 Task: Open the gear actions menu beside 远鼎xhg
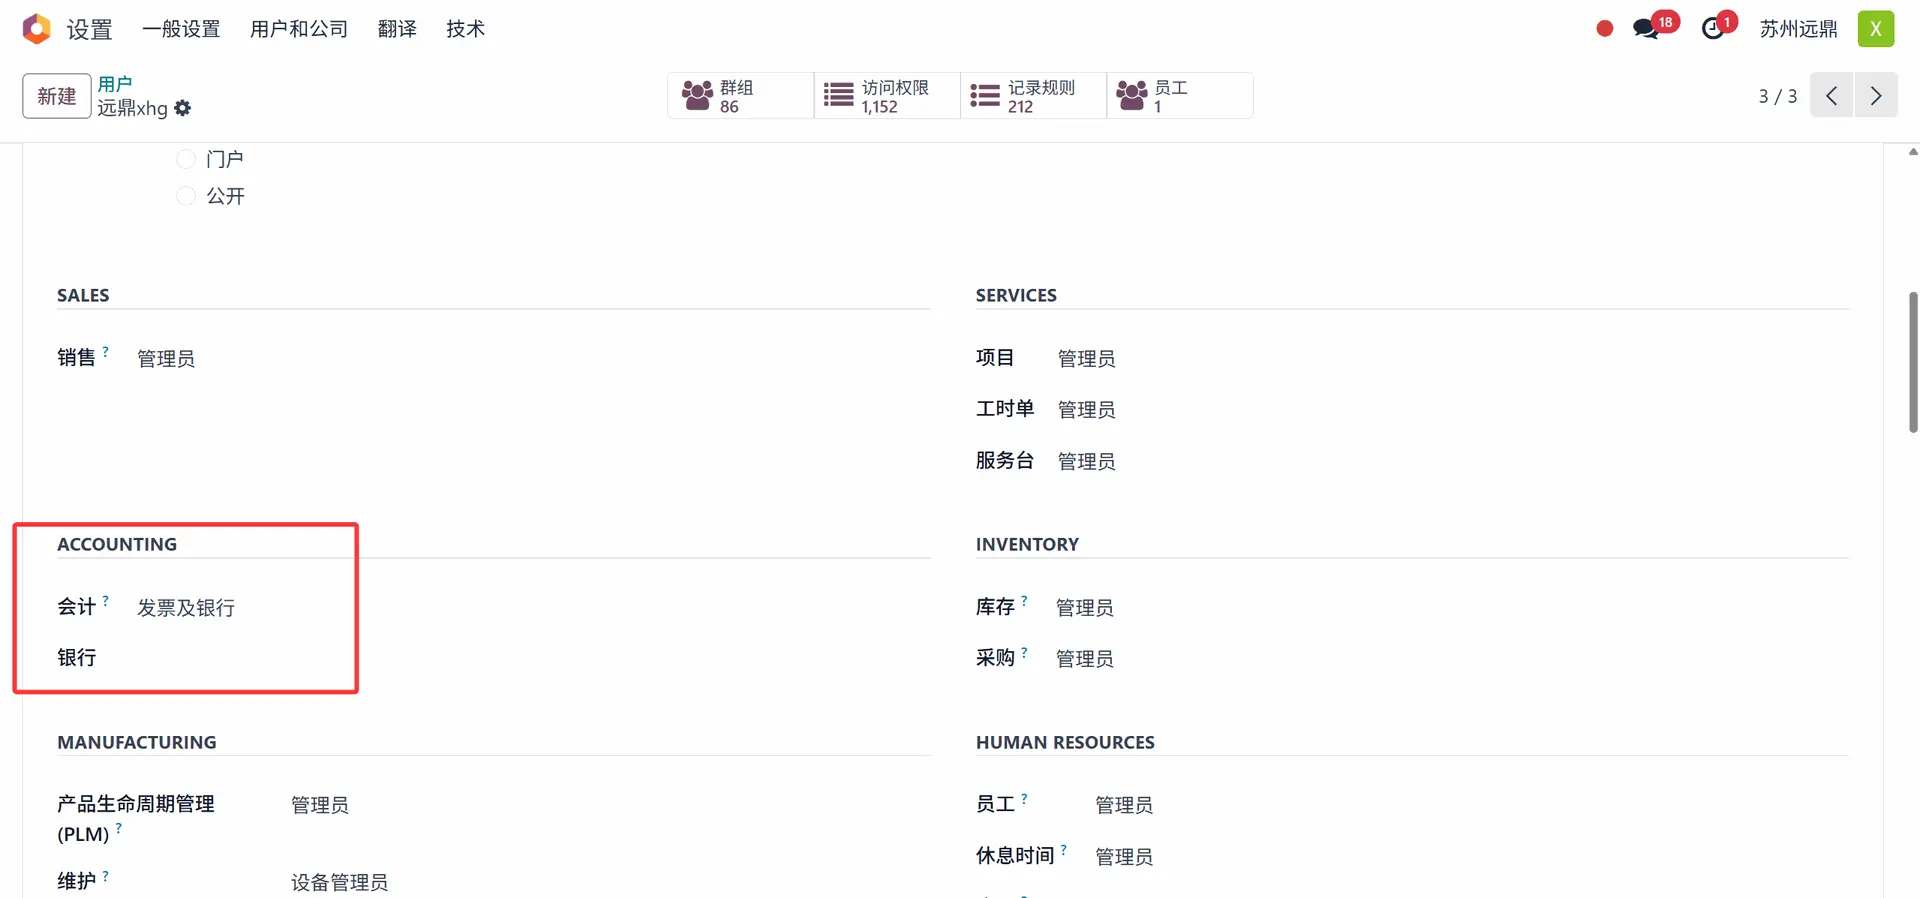coord(182,108)
